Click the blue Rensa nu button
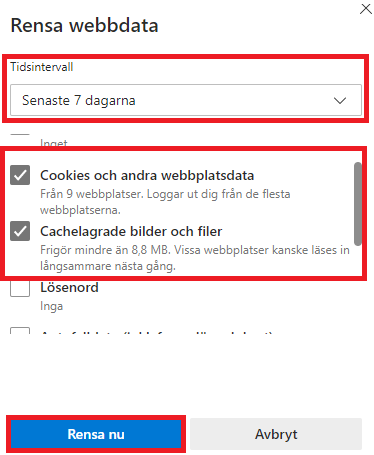 coord(96,434)
